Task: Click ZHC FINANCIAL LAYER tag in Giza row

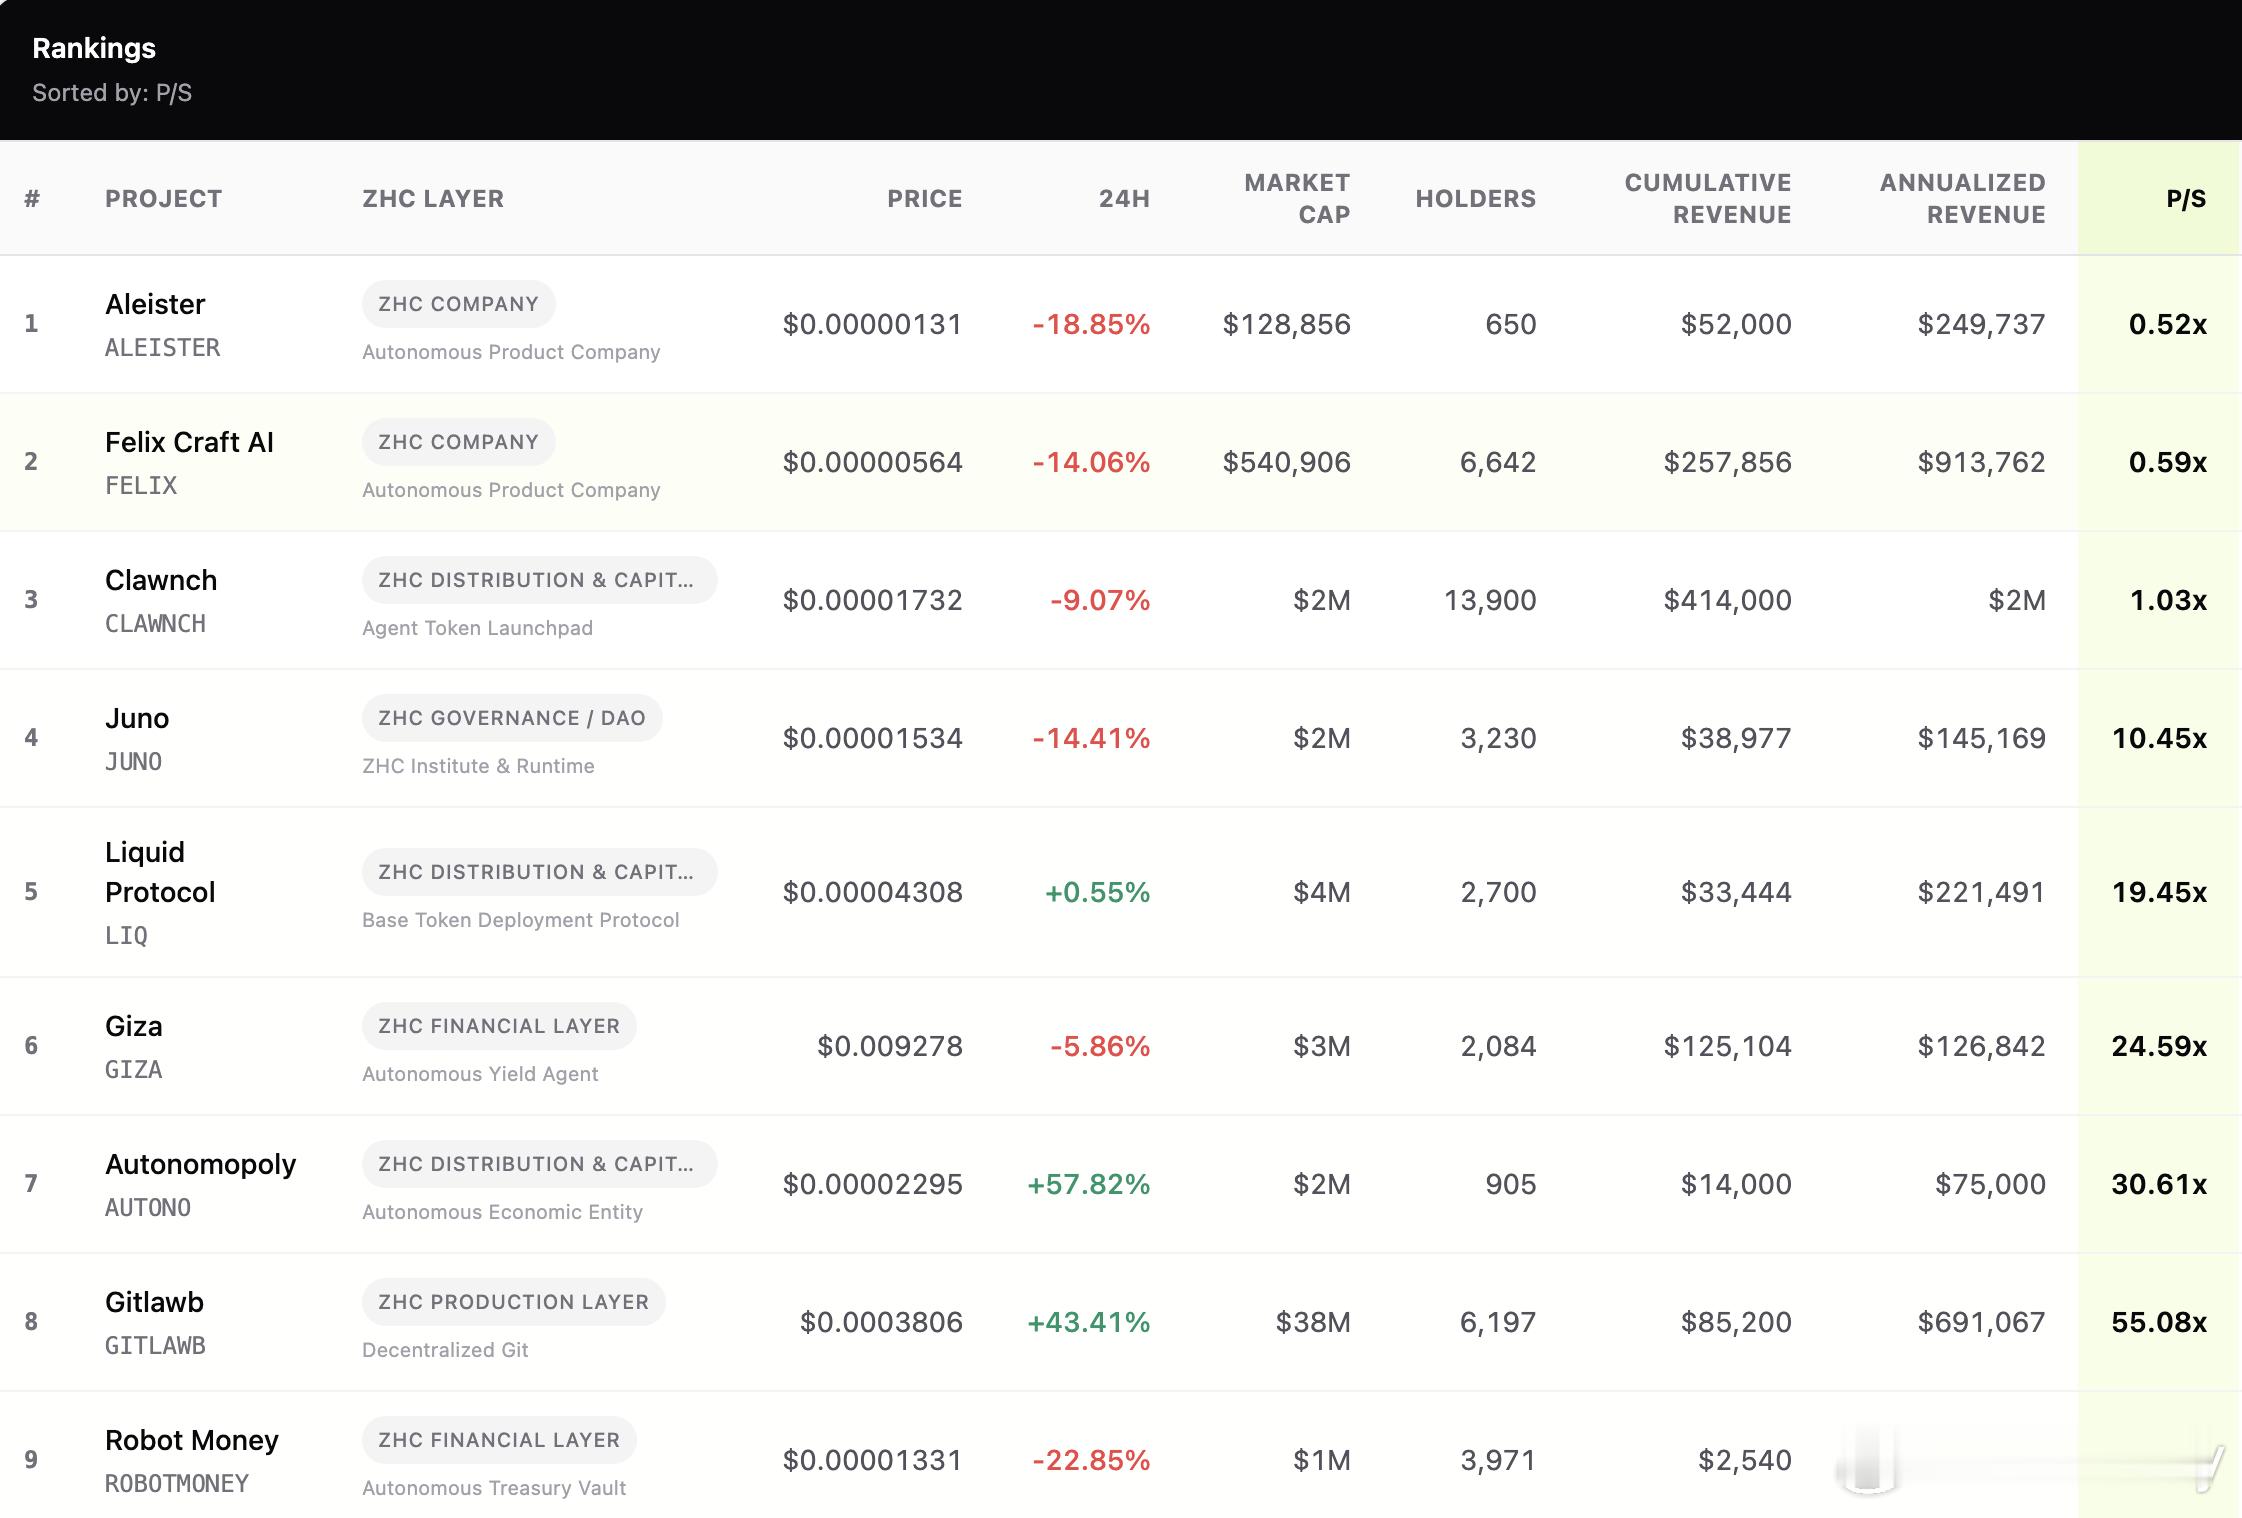Action: tap(499, 1026)
